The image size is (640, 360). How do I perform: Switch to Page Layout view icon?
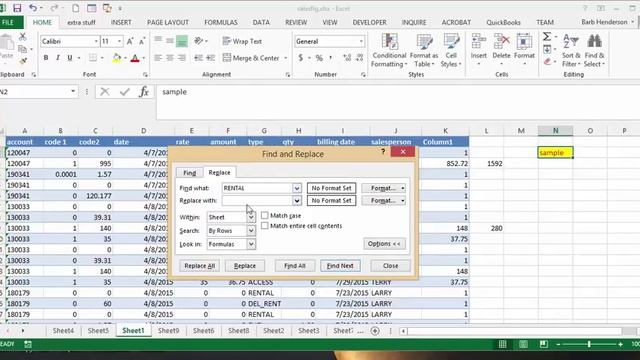coord(523,344)
